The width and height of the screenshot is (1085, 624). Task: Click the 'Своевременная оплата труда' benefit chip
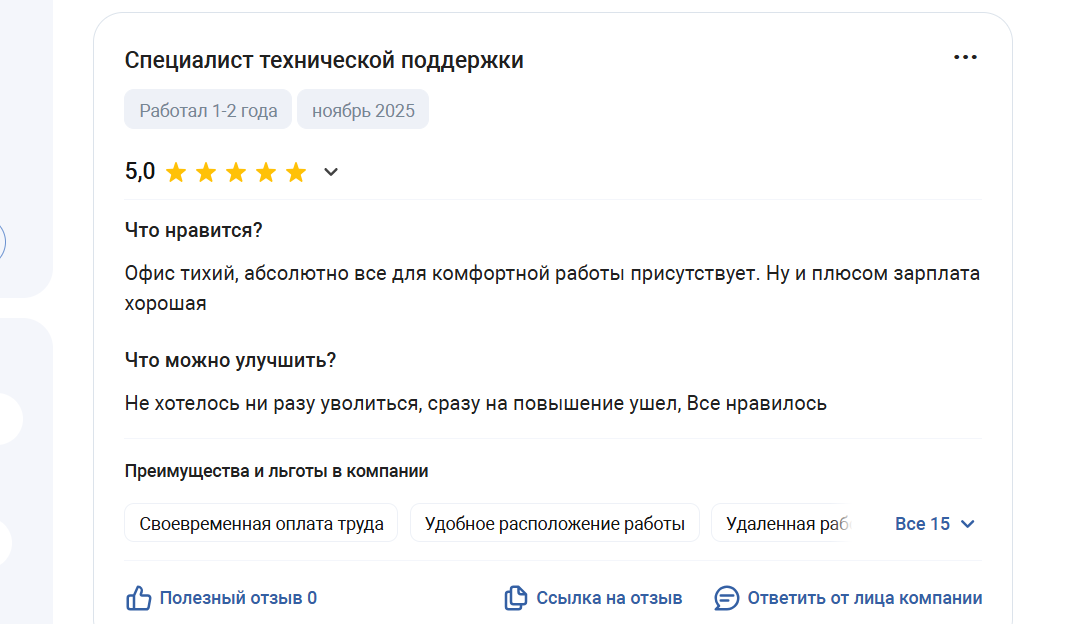[261, 523]
